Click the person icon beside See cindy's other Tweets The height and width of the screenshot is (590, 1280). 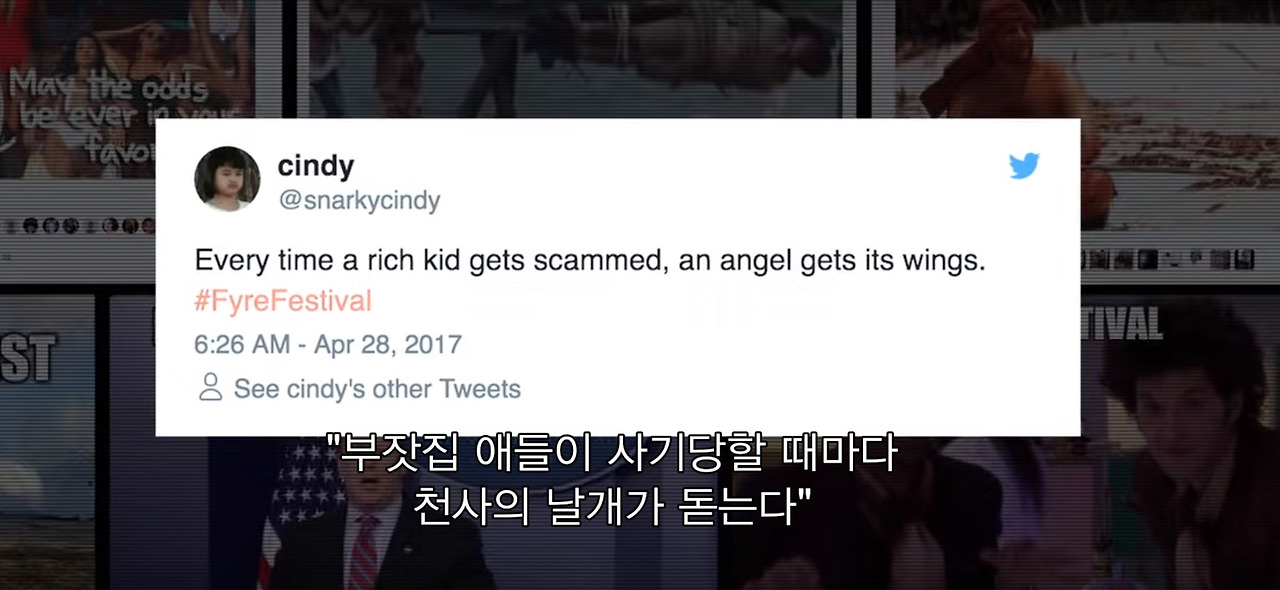[x=210, y=388]
